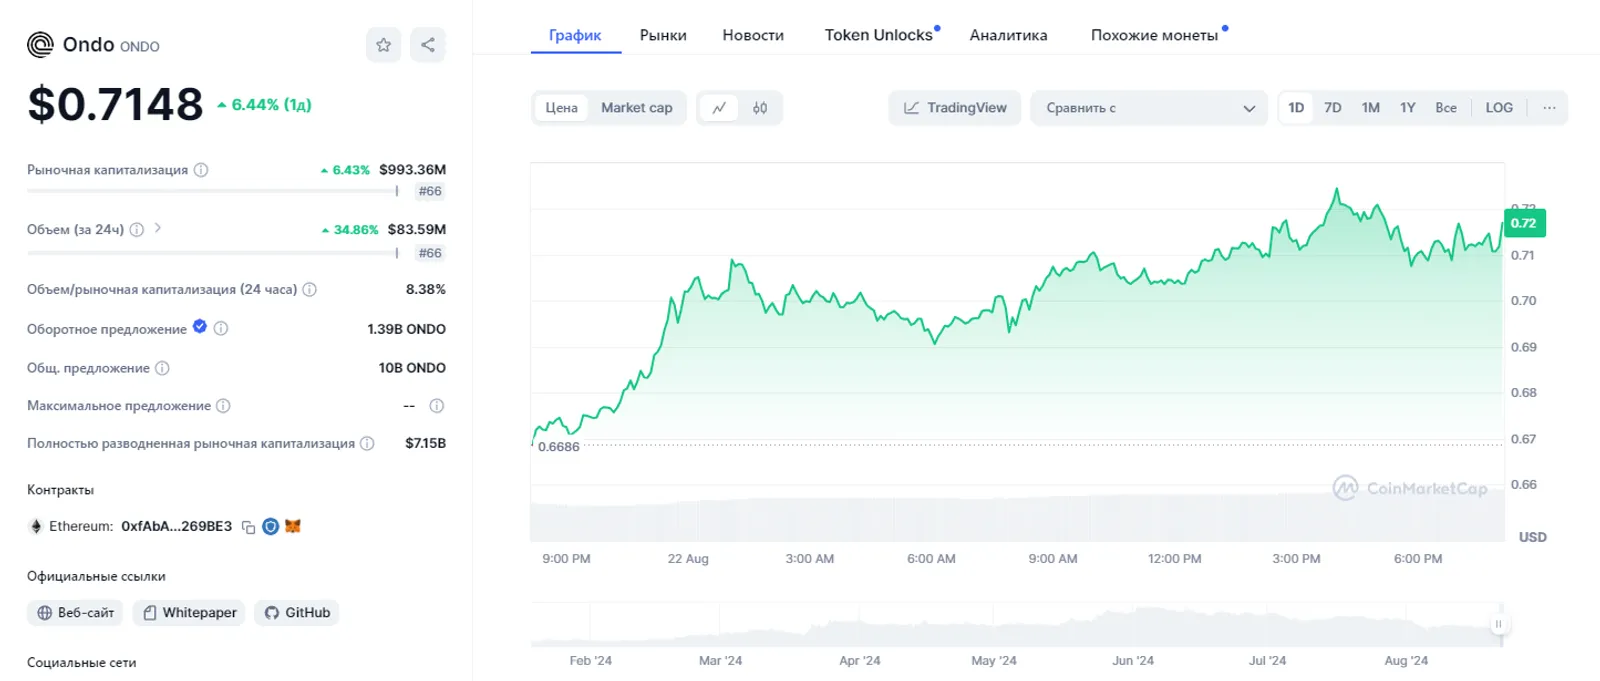Click the 0.6686 opening price label

click(558, 447)
